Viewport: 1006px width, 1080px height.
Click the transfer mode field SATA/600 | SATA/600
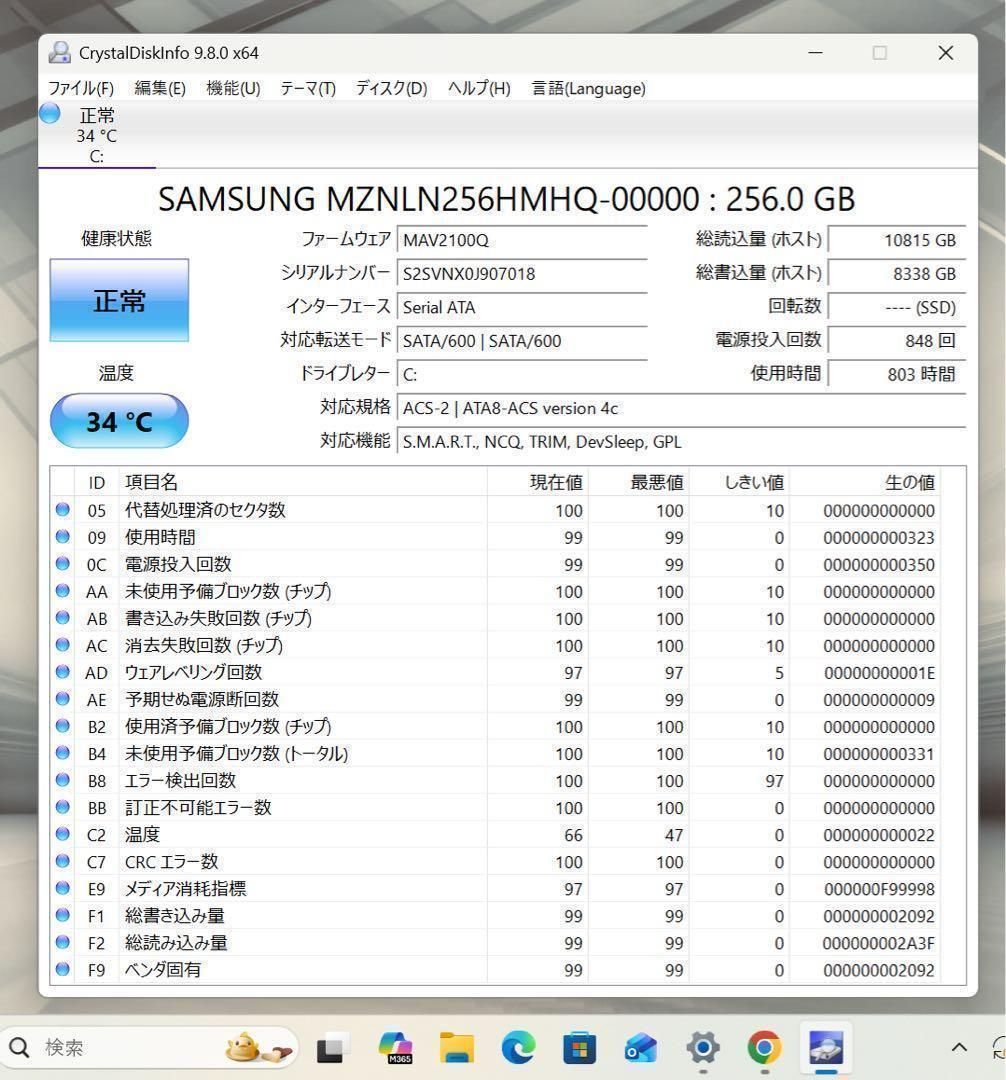click(x=522, y=341)
